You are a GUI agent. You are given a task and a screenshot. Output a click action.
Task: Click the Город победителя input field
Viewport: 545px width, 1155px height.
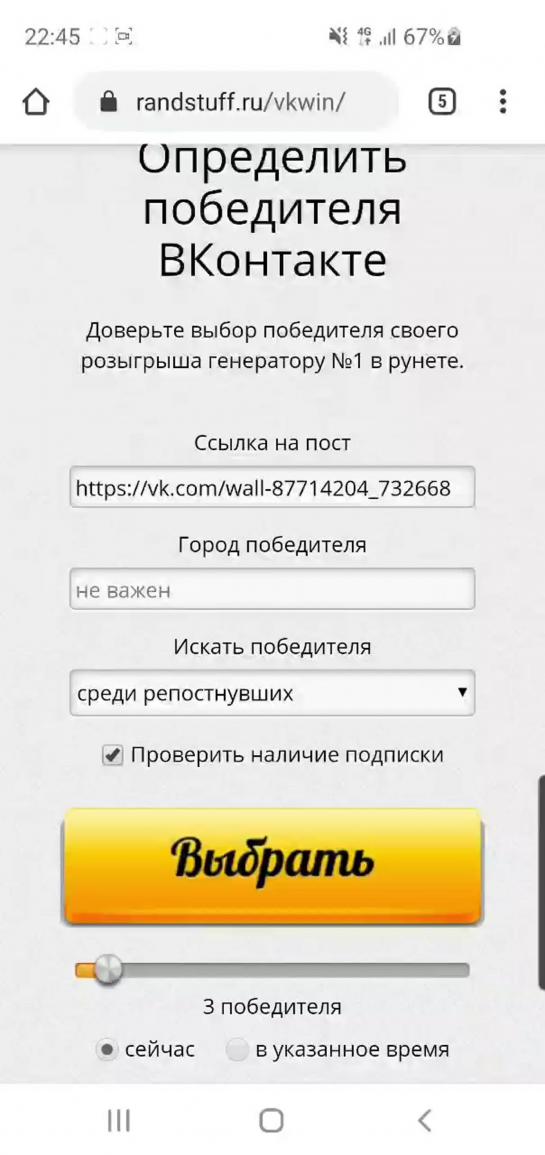272,589
